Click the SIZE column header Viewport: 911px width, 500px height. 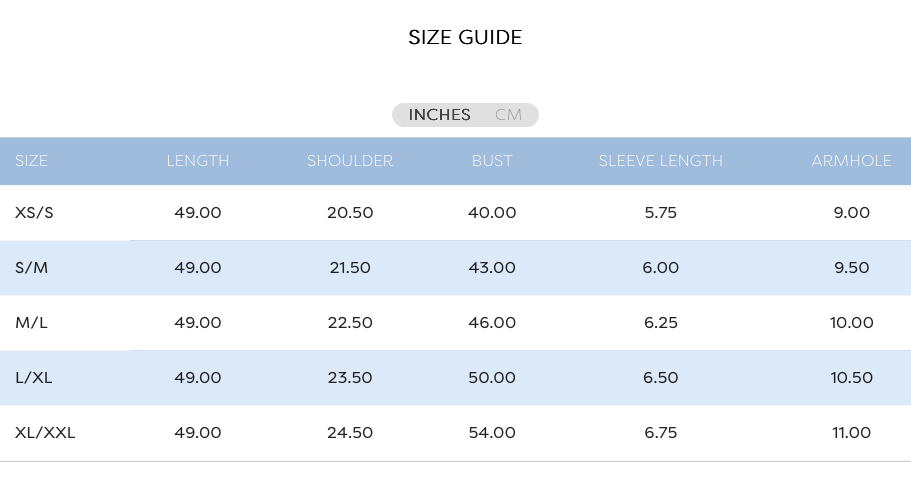(x=31, y=161)
